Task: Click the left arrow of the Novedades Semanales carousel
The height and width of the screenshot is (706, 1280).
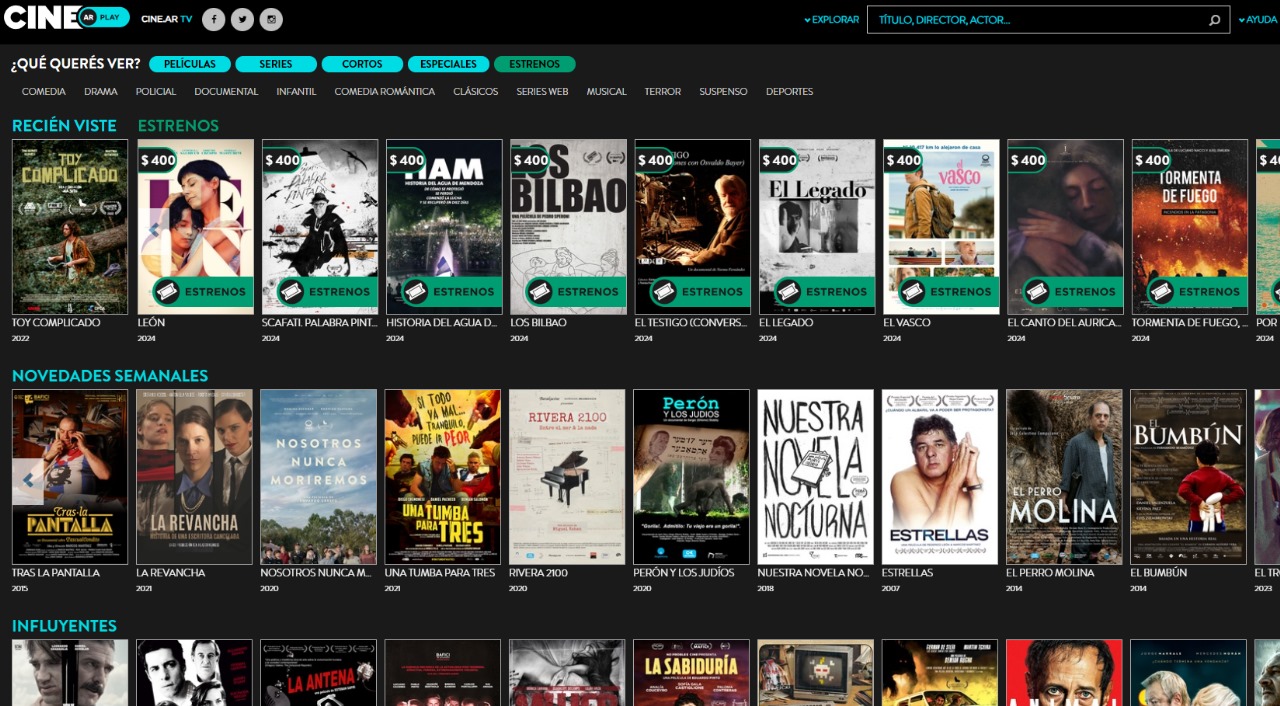Action: (x=27, y=481)
